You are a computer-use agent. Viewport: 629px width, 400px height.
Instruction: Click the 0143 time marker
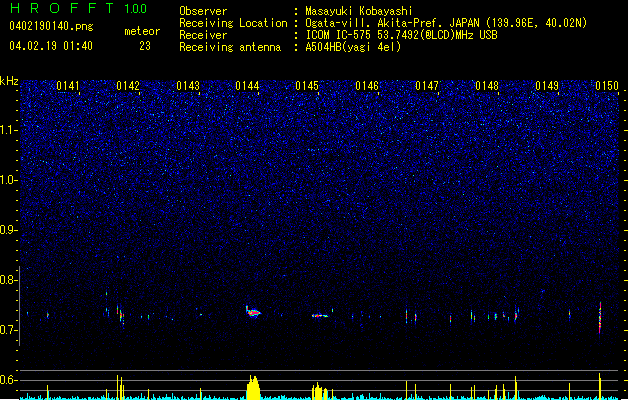(x=188, y=86)
